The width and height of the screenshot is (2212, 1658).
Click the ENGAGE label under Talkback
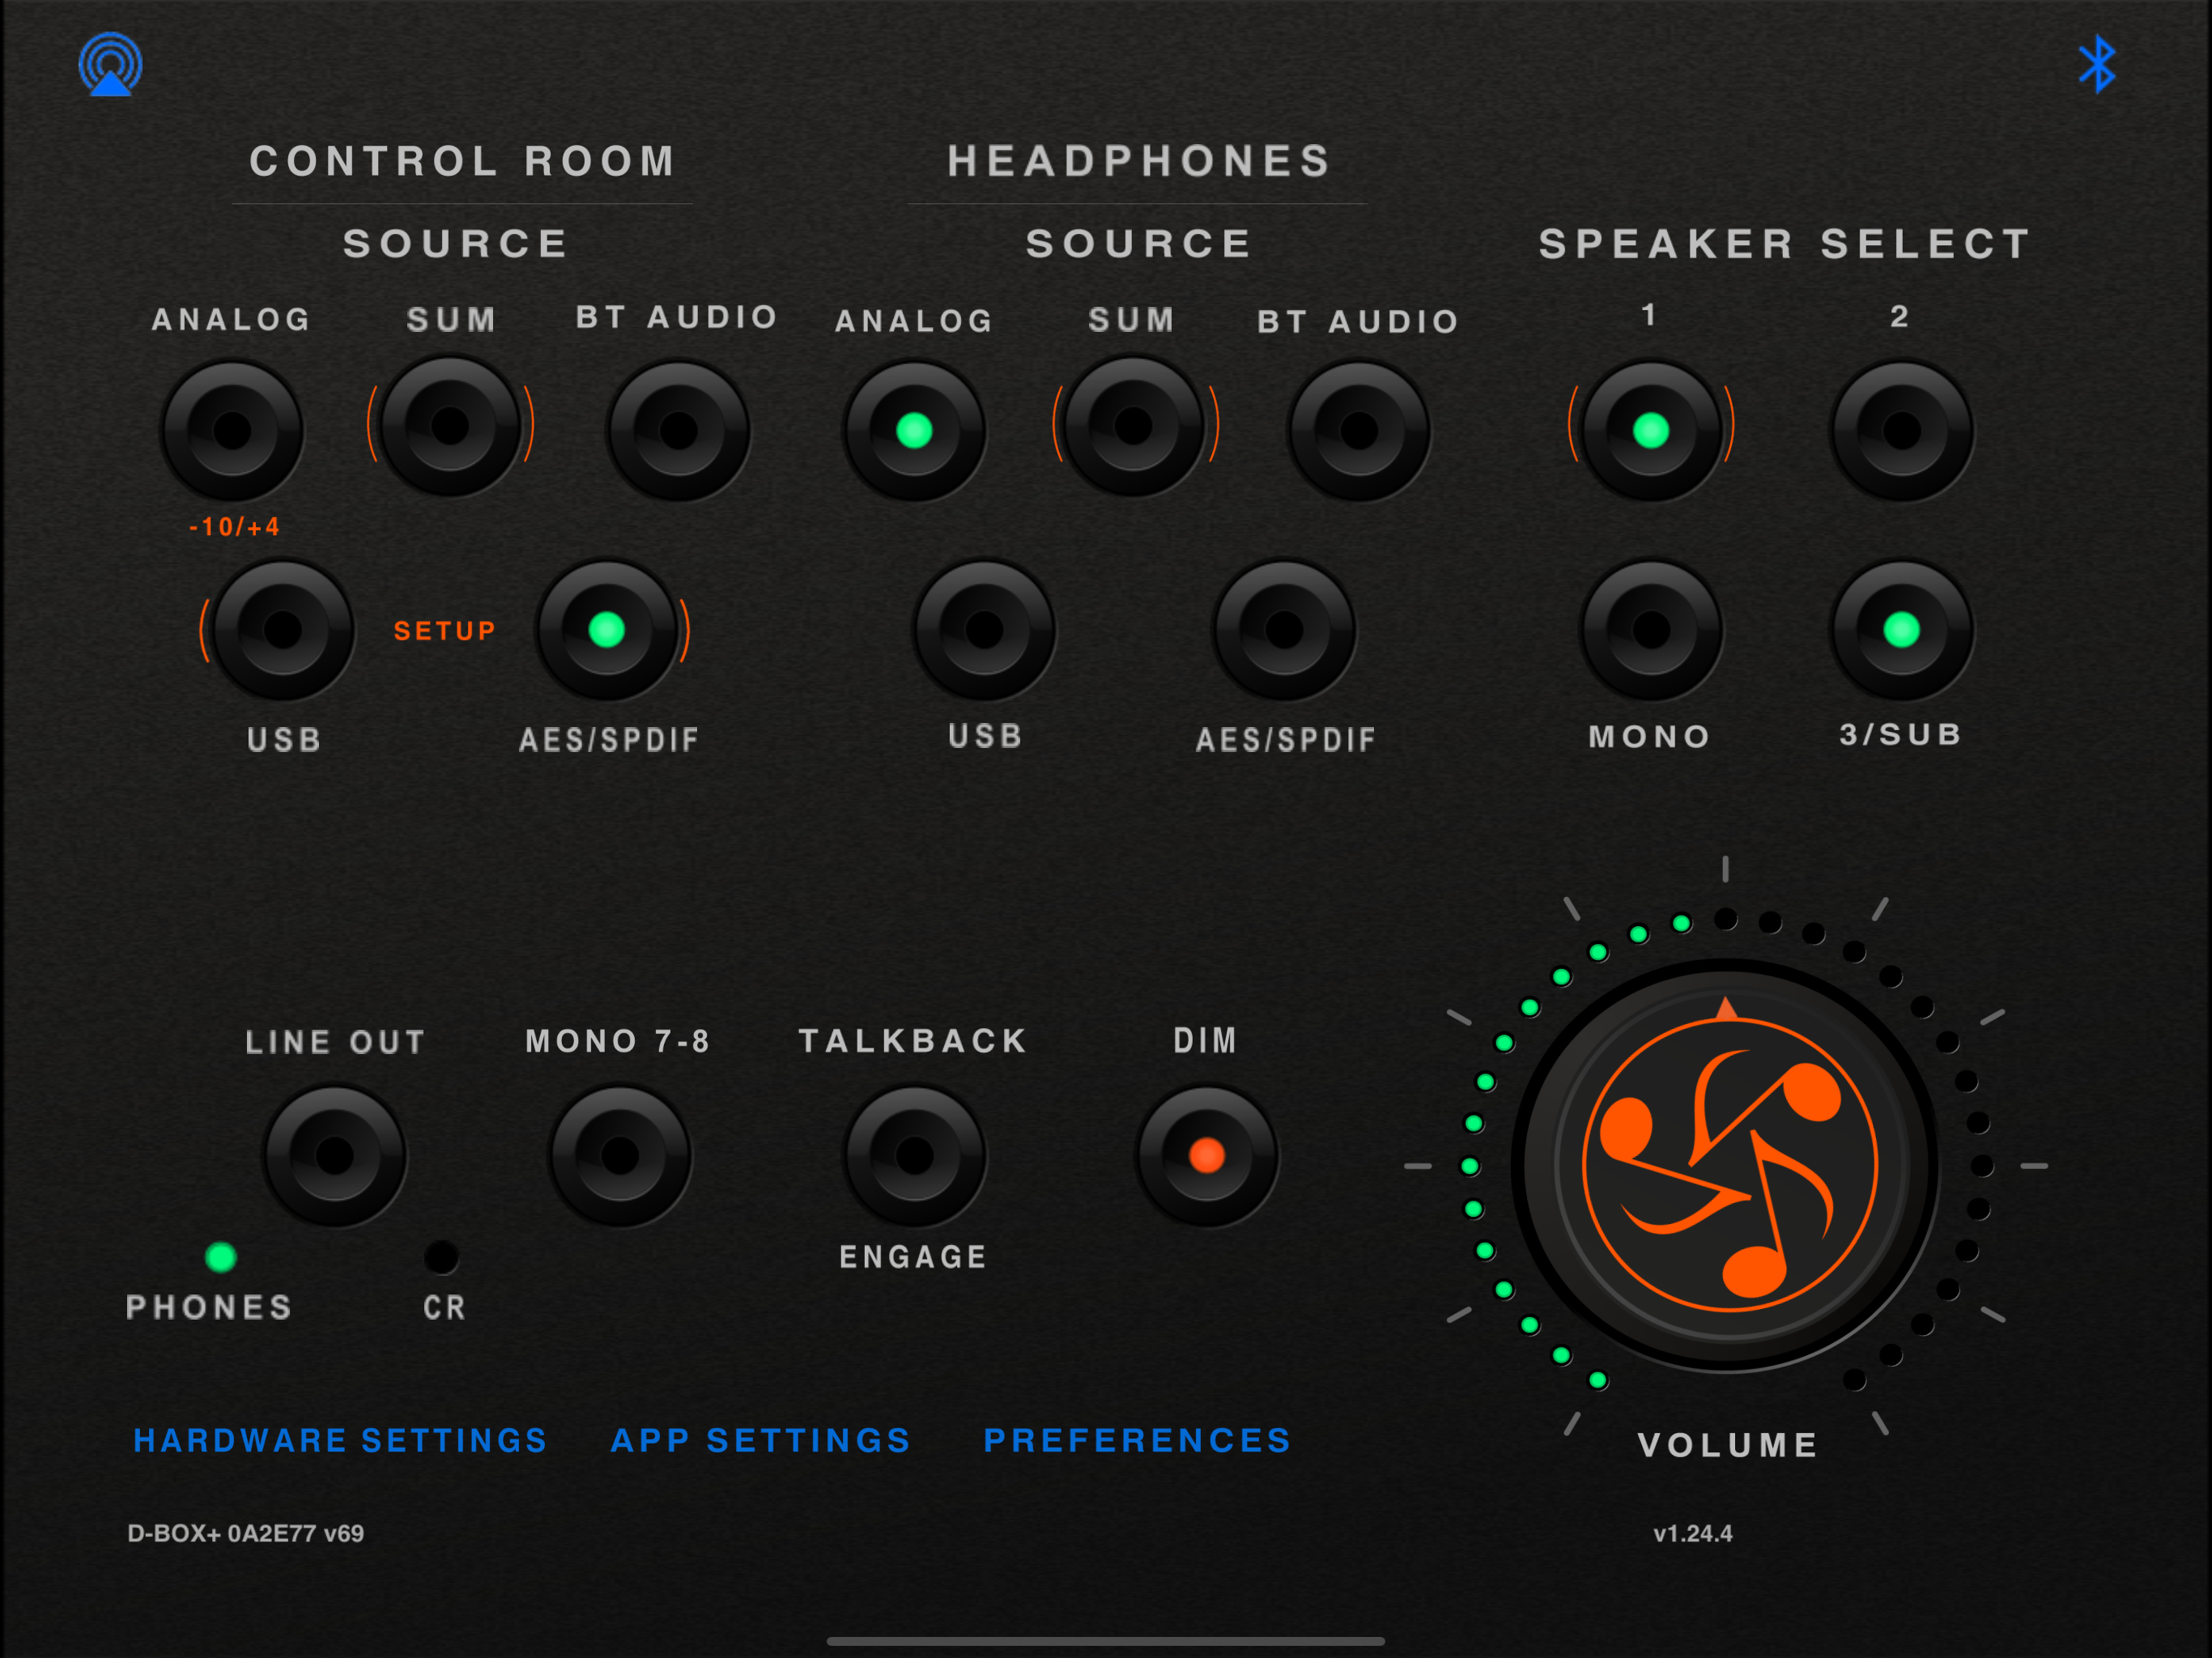914,1257
